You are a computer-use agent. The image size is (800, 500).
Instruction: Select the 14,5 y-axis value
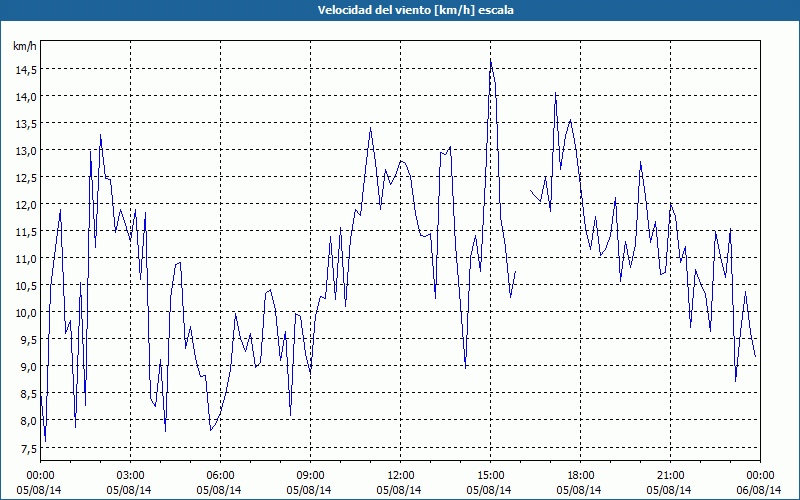[26, 70]
